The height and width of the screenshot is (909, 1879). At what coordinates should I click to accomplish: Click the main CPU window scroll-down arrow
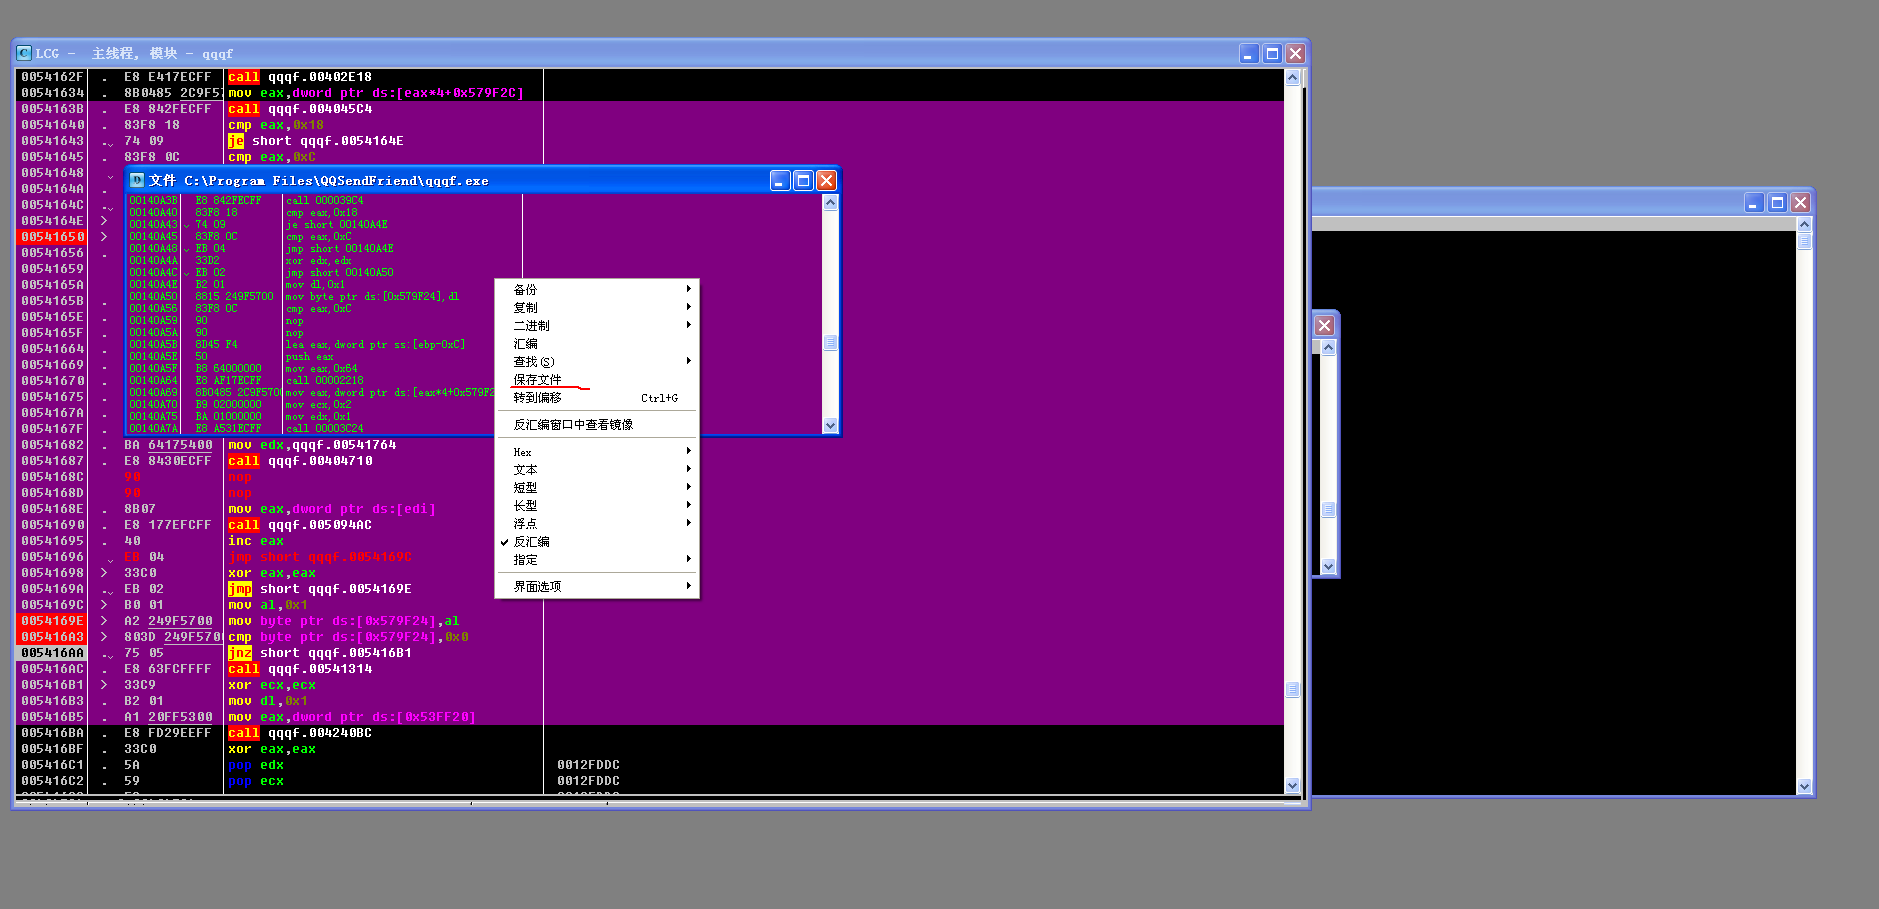coord(1292,786)
